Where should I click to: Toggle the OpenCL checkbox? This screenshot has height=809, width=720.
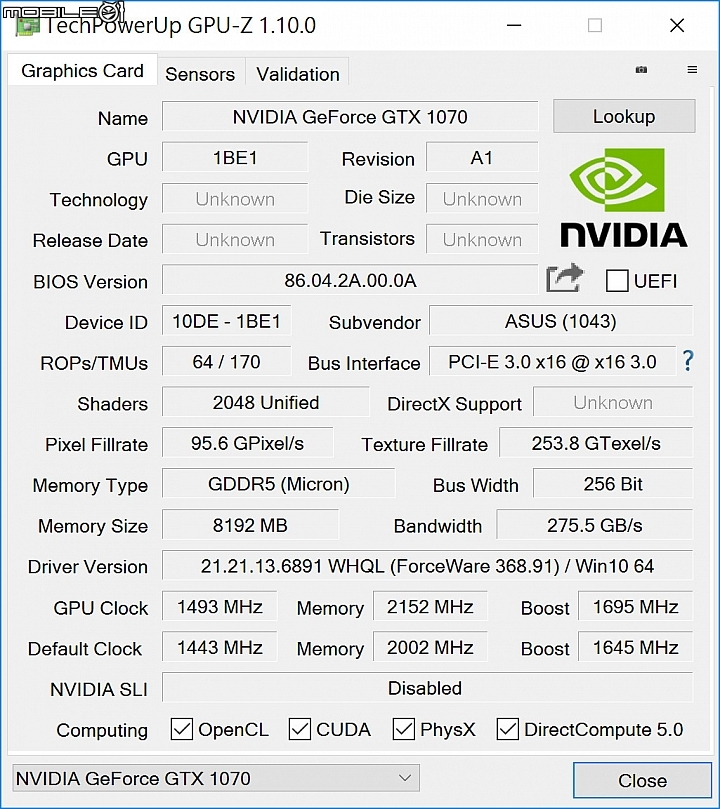(182, 729)
